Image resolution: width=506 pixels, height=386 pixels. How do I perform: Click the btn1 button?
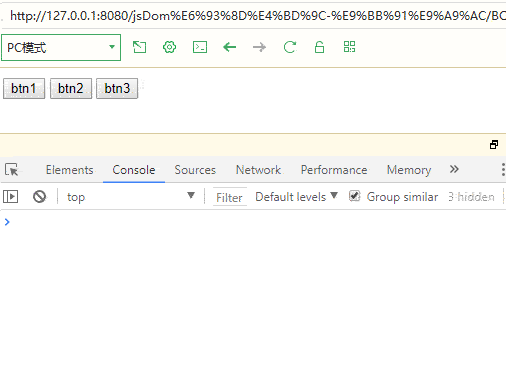coord(24,89)
